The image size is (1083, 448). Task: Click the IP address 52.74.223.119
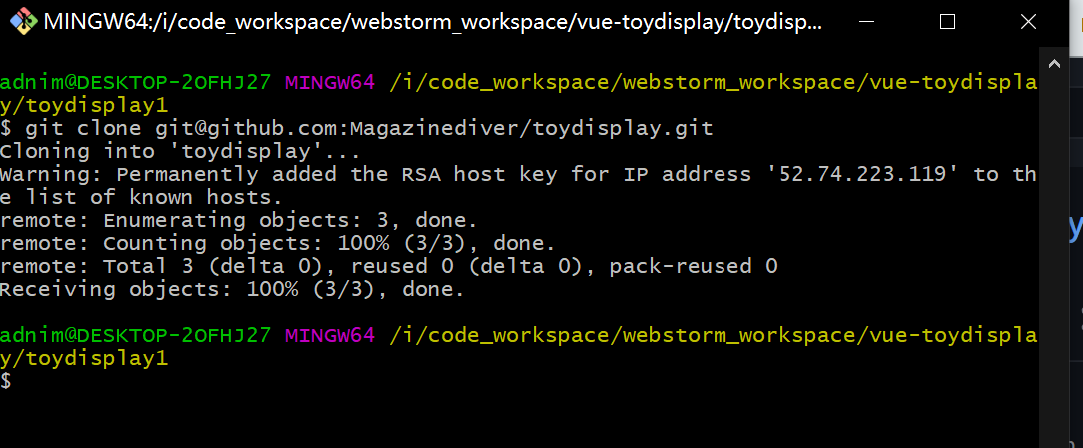pos(868,174)
